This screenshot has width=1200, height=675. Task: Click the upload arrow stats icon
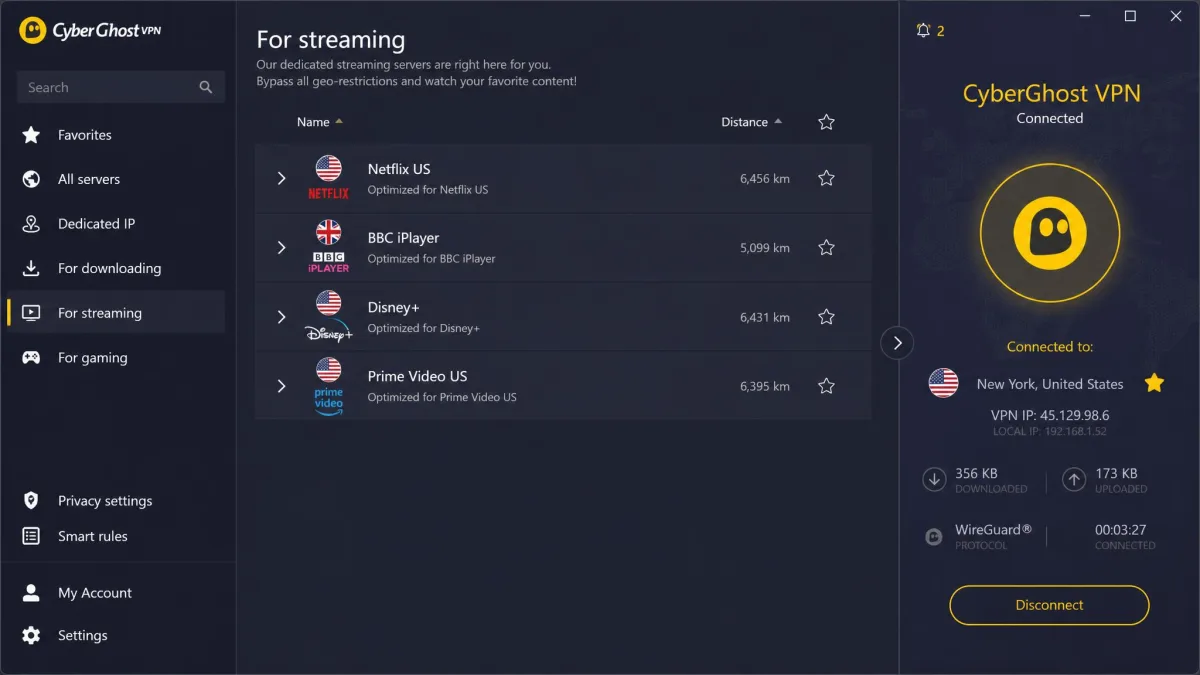(x=1074, y=480)
